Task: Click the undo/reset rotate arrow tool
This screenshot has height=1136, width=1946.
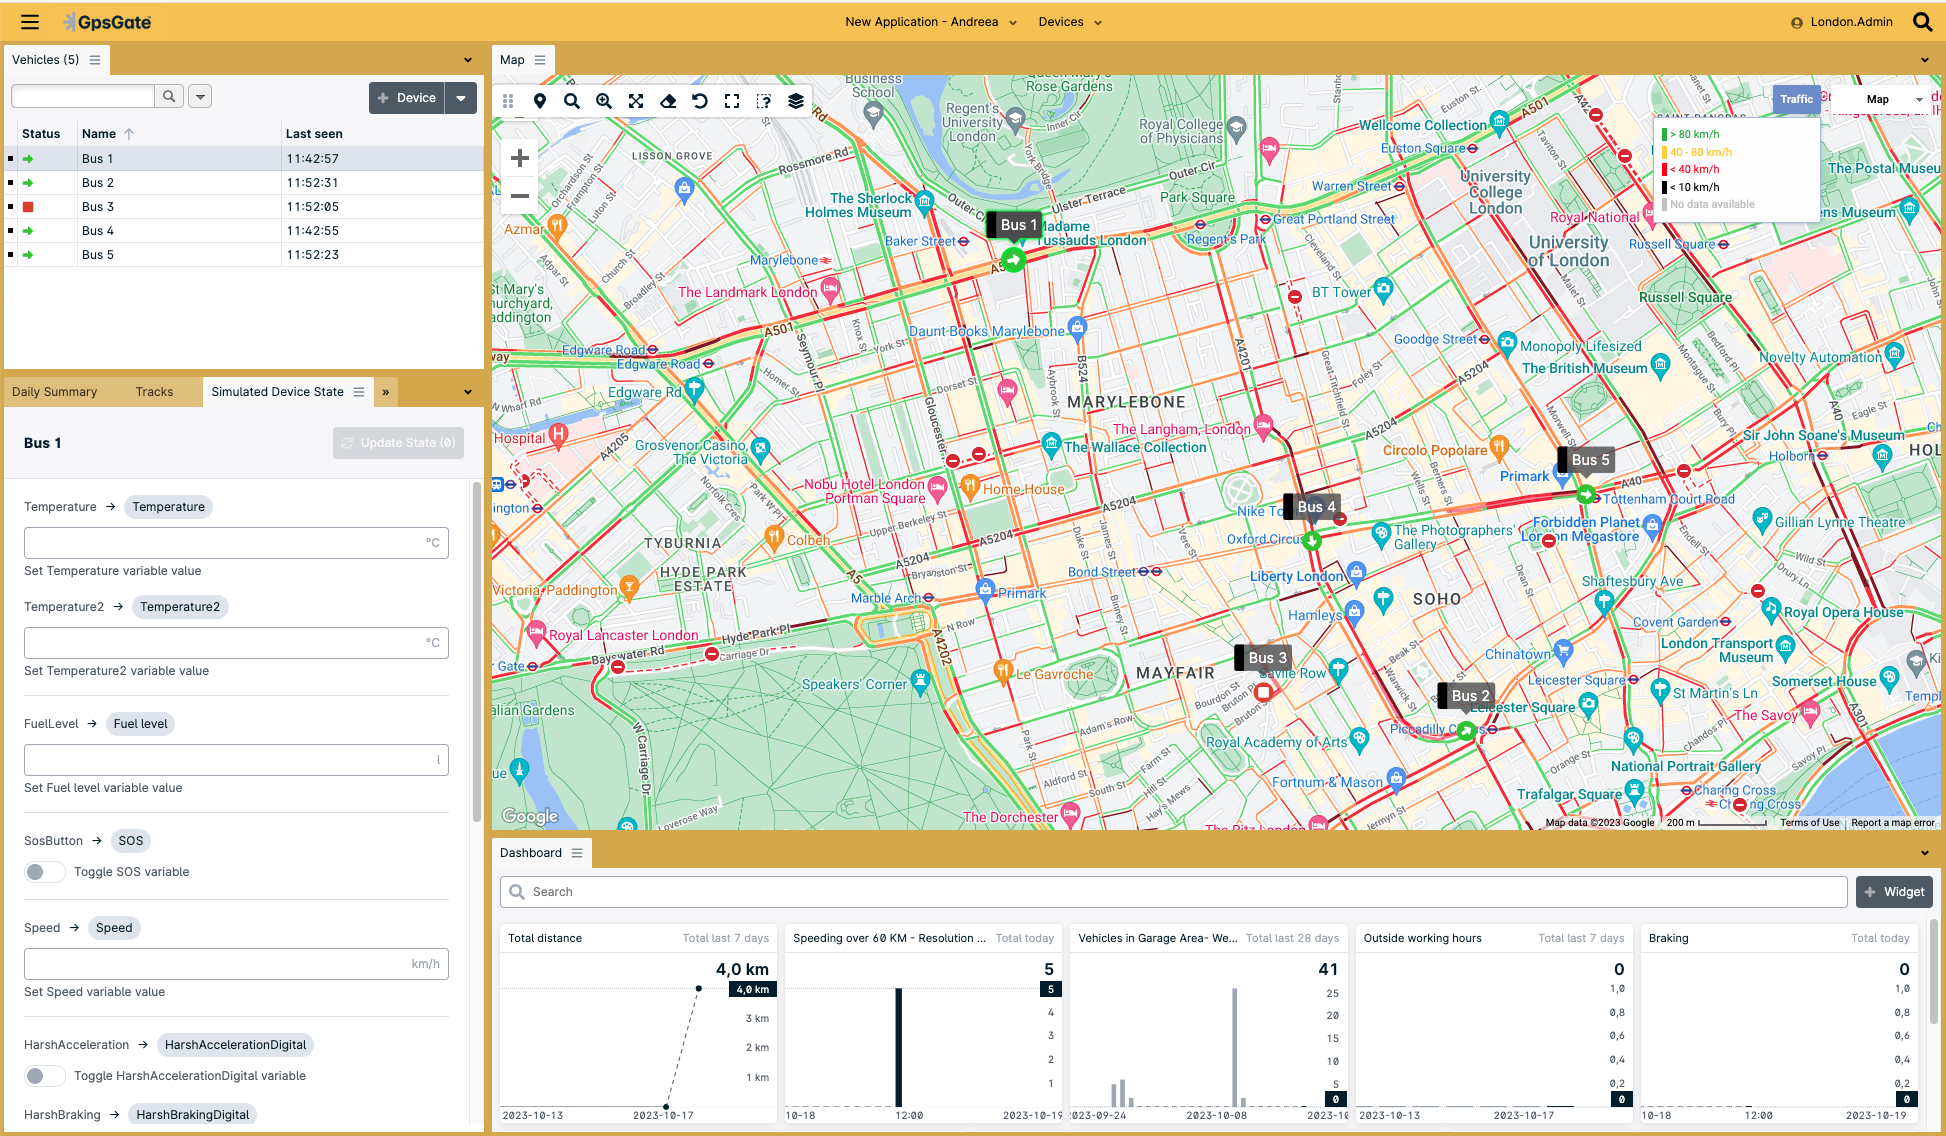Action: (700, 101)
